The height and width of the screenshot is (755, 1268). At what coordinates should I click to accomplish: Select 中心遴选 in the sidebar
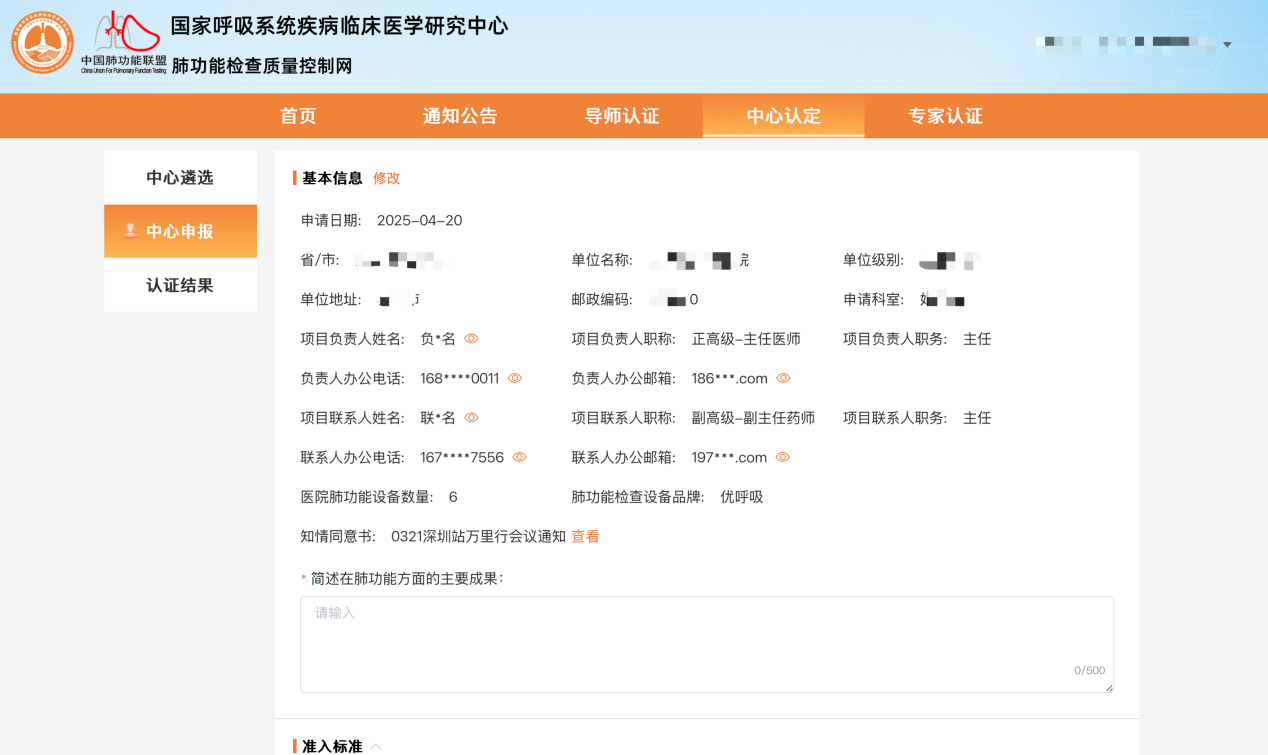[x=180, y=178]
